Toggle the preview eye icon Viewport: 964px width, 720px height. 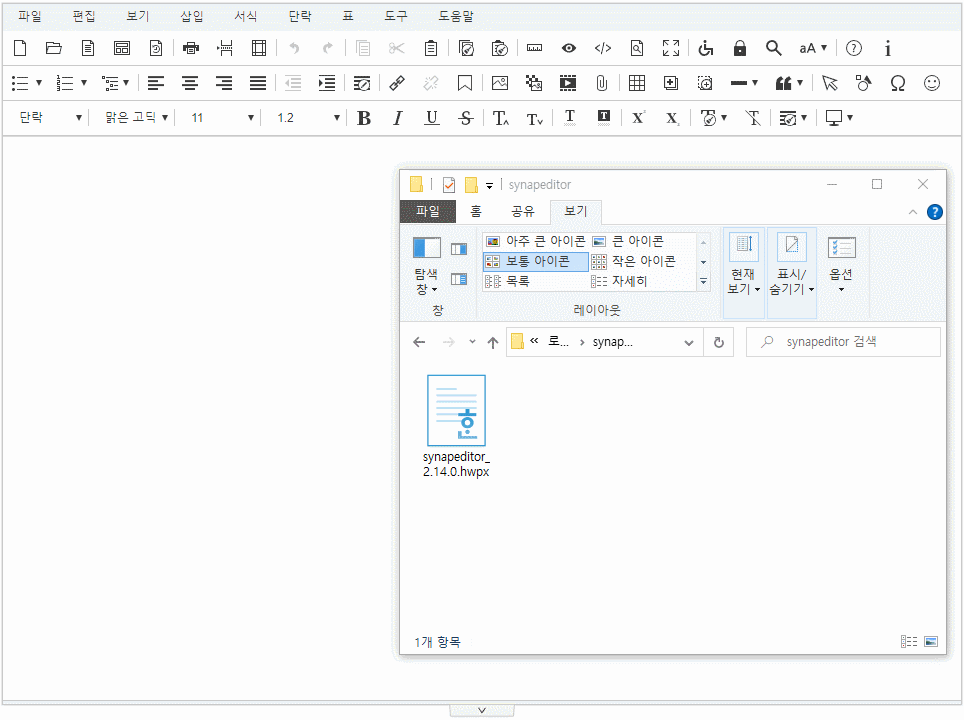568,48
